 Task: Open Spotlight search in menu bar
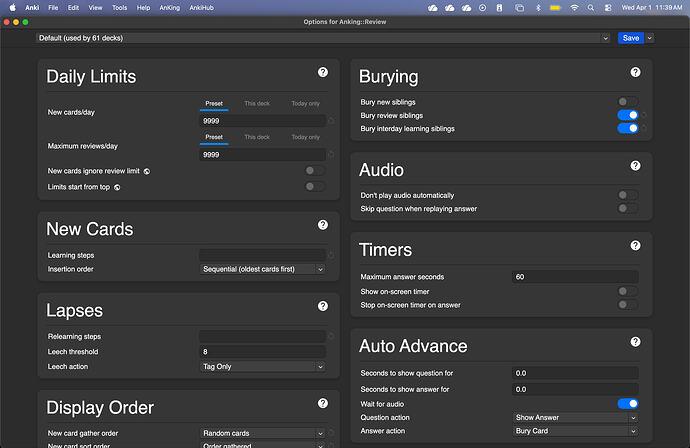pyautogui.click(x=591, y=7)
